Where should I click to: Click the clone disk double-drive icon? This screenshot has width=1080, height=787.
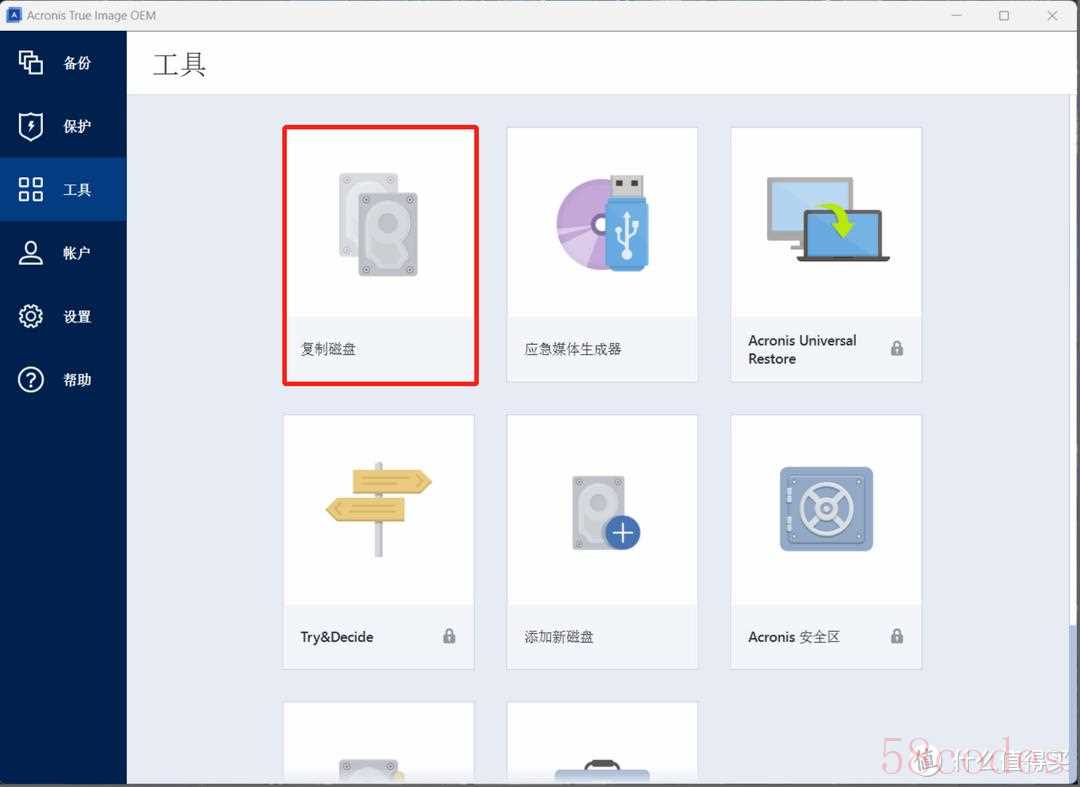pos(378,224)
